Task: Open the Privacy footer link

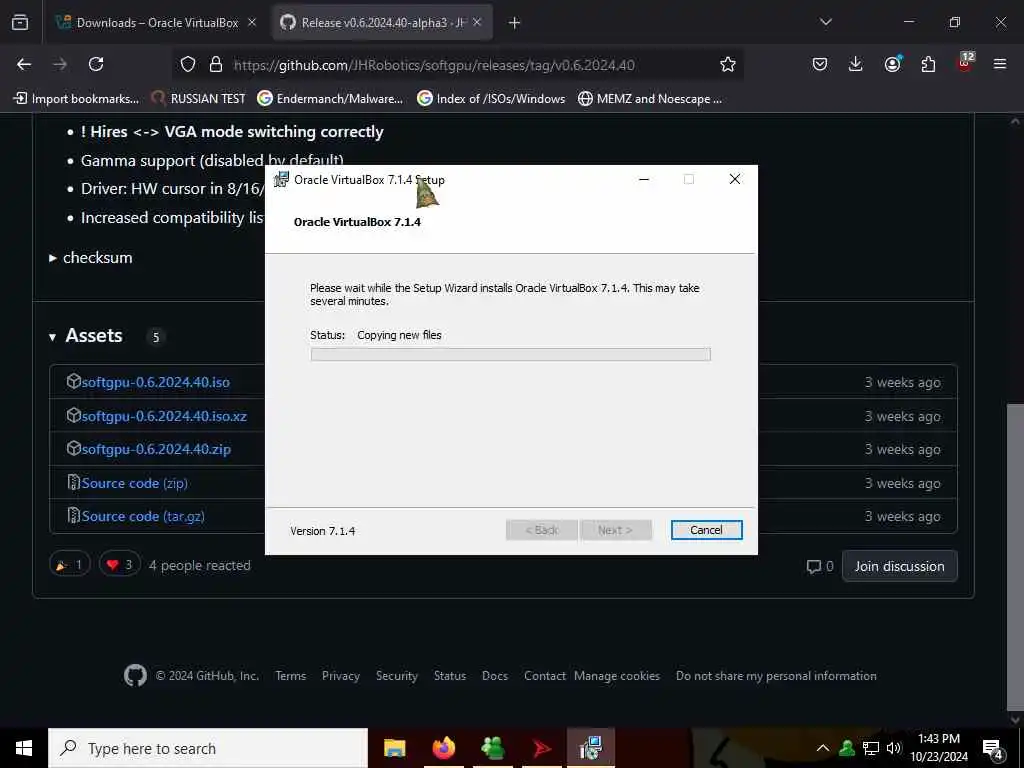Action: tap(341, 676)
